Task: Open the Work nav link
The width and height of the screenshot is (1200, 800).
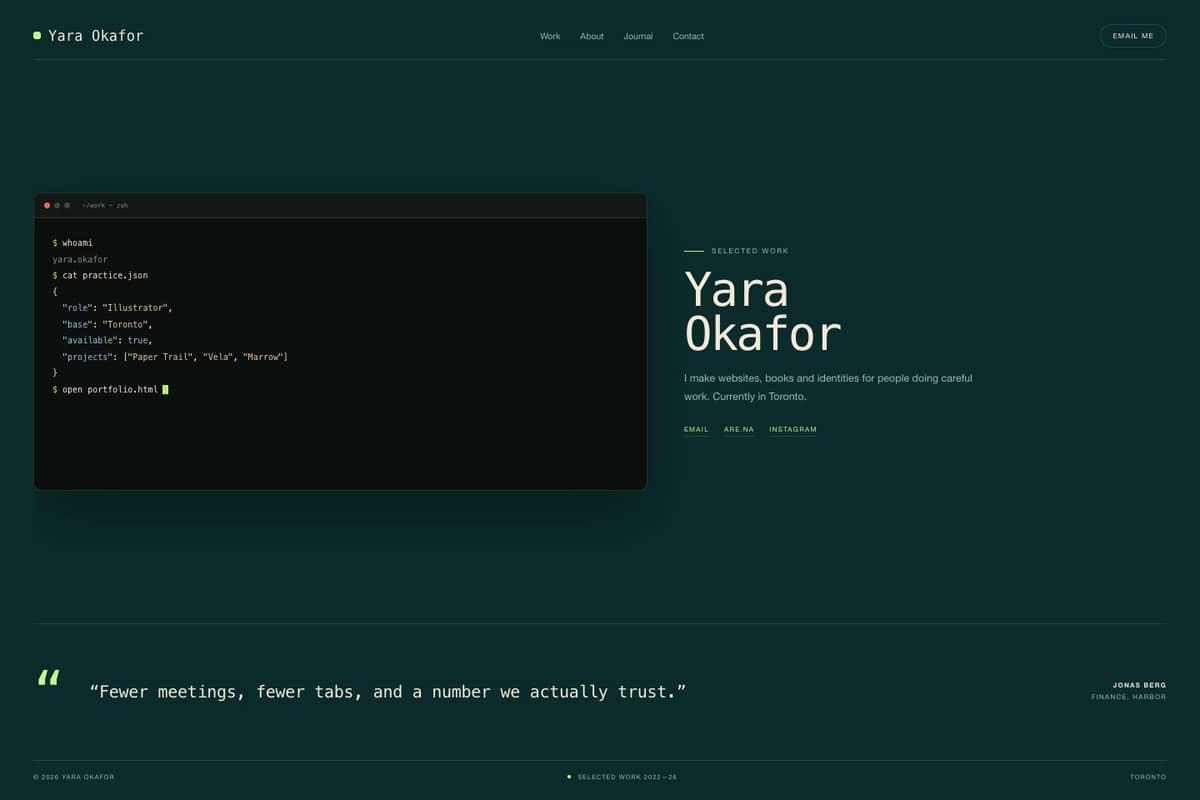Action: tap(550, 36)
